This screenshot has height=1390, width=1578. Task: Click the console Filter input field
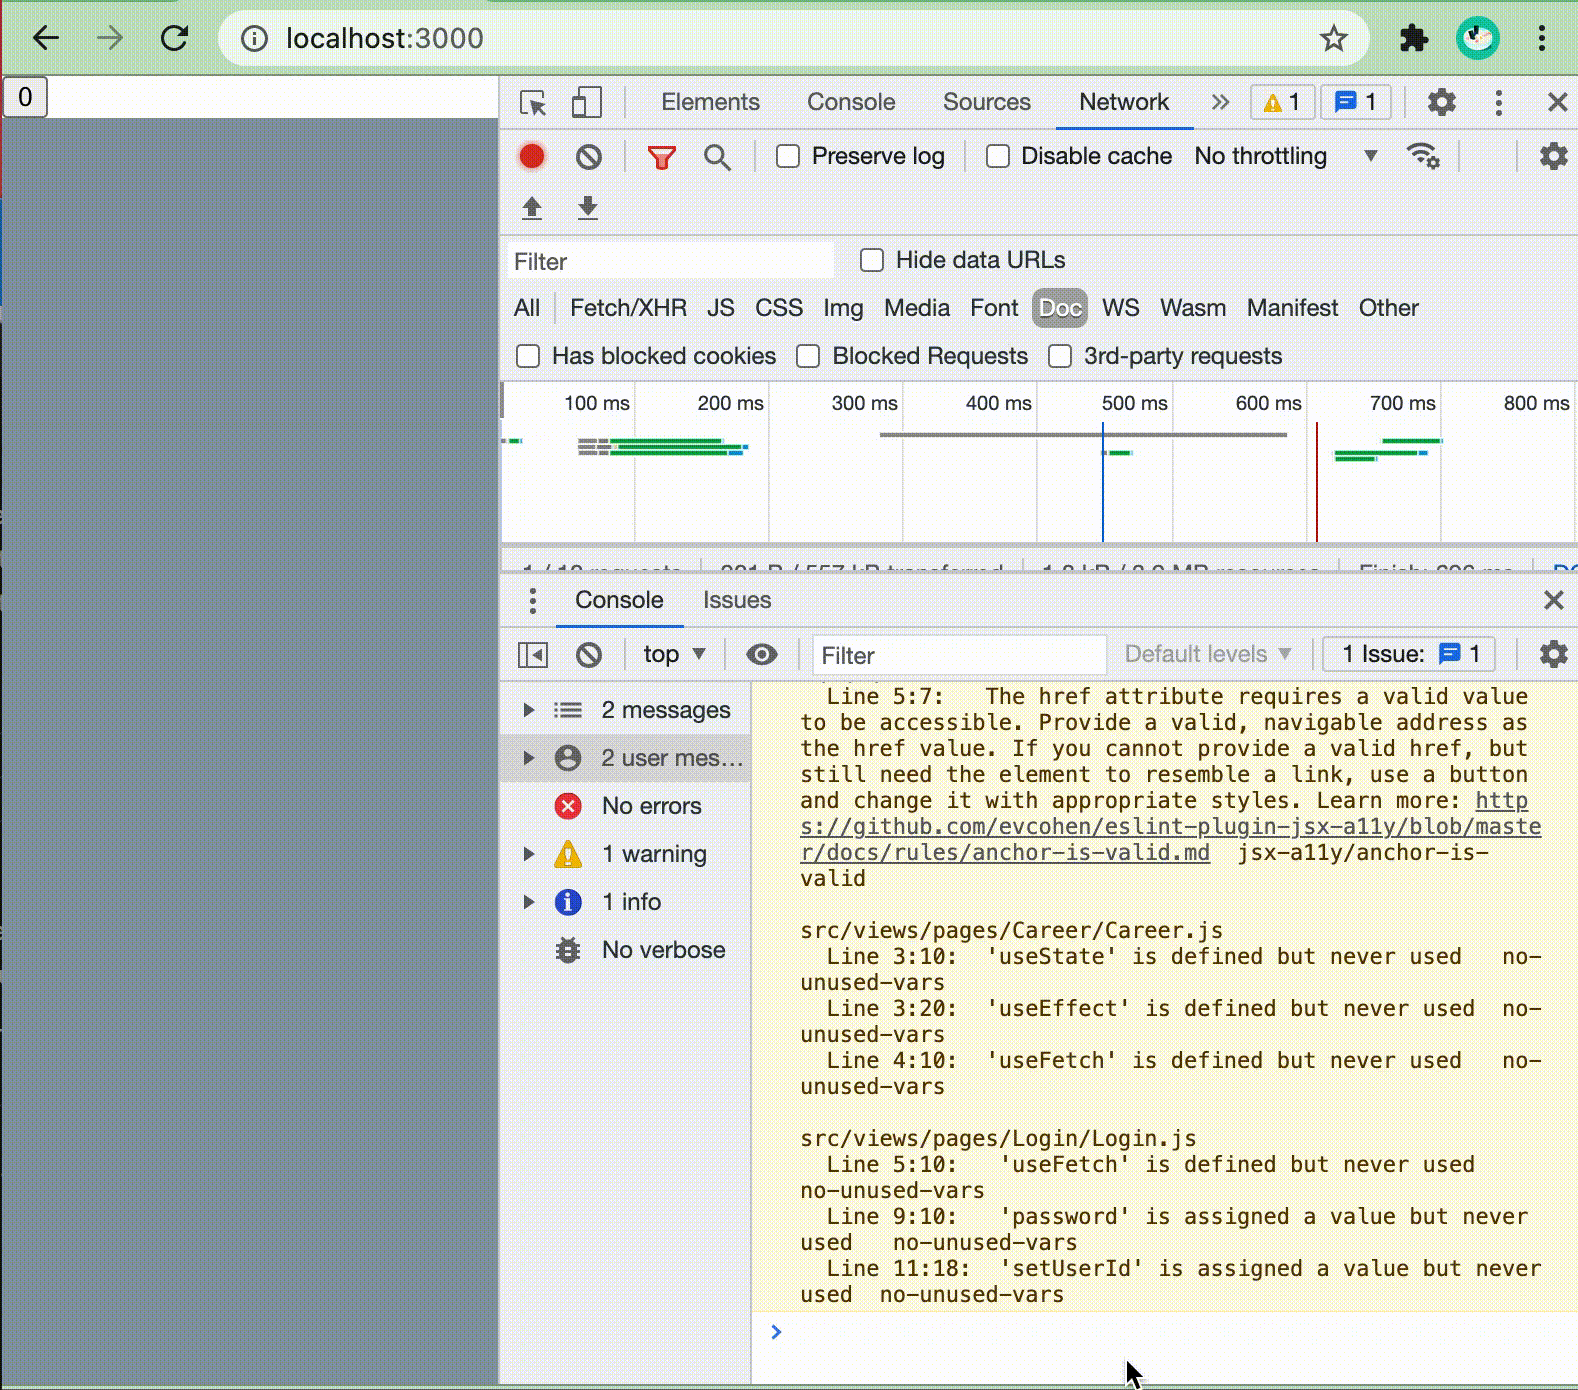tap(960, 655)
